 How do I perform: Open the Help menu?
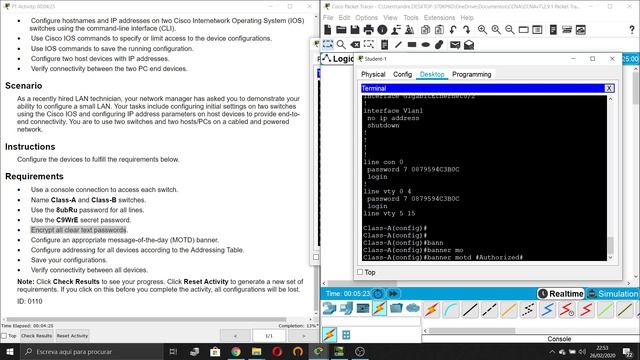tap(467, 18)
